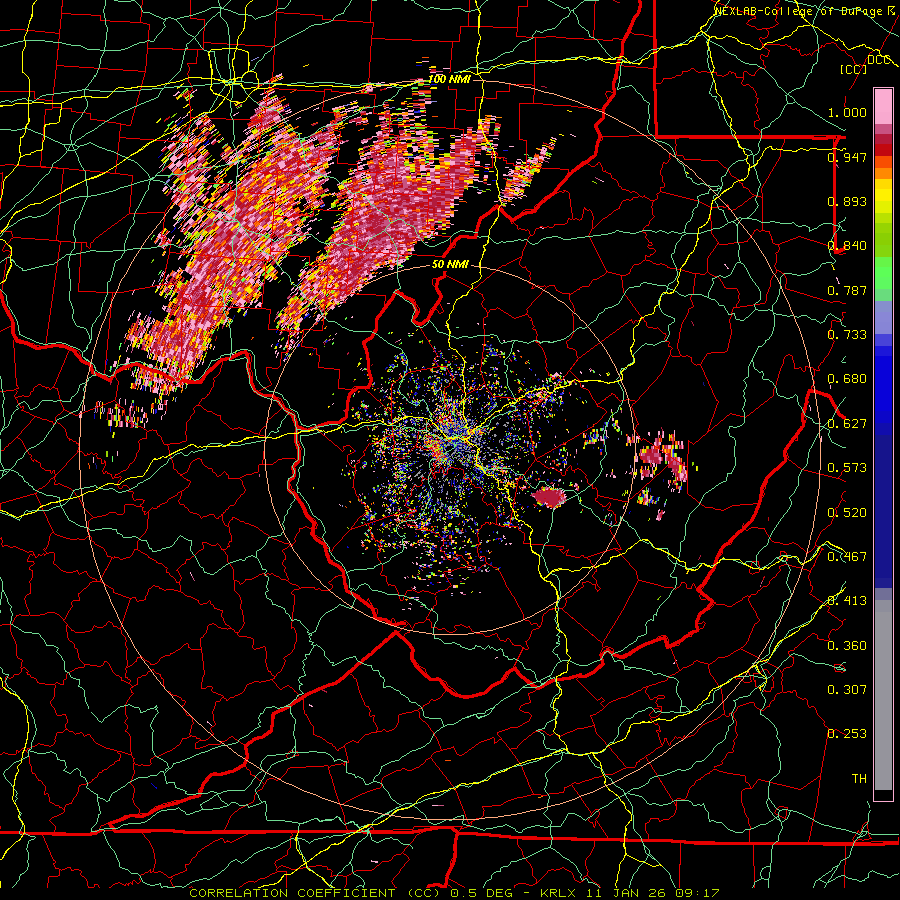Click the "TH" threshold label on legend
The width and height of the screenshot is (900, 900).
(859, 778)
